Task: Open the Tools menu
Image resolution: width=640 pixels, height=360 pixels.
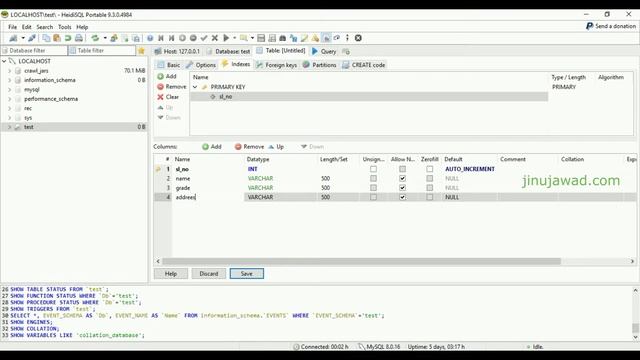Action: 64,27
